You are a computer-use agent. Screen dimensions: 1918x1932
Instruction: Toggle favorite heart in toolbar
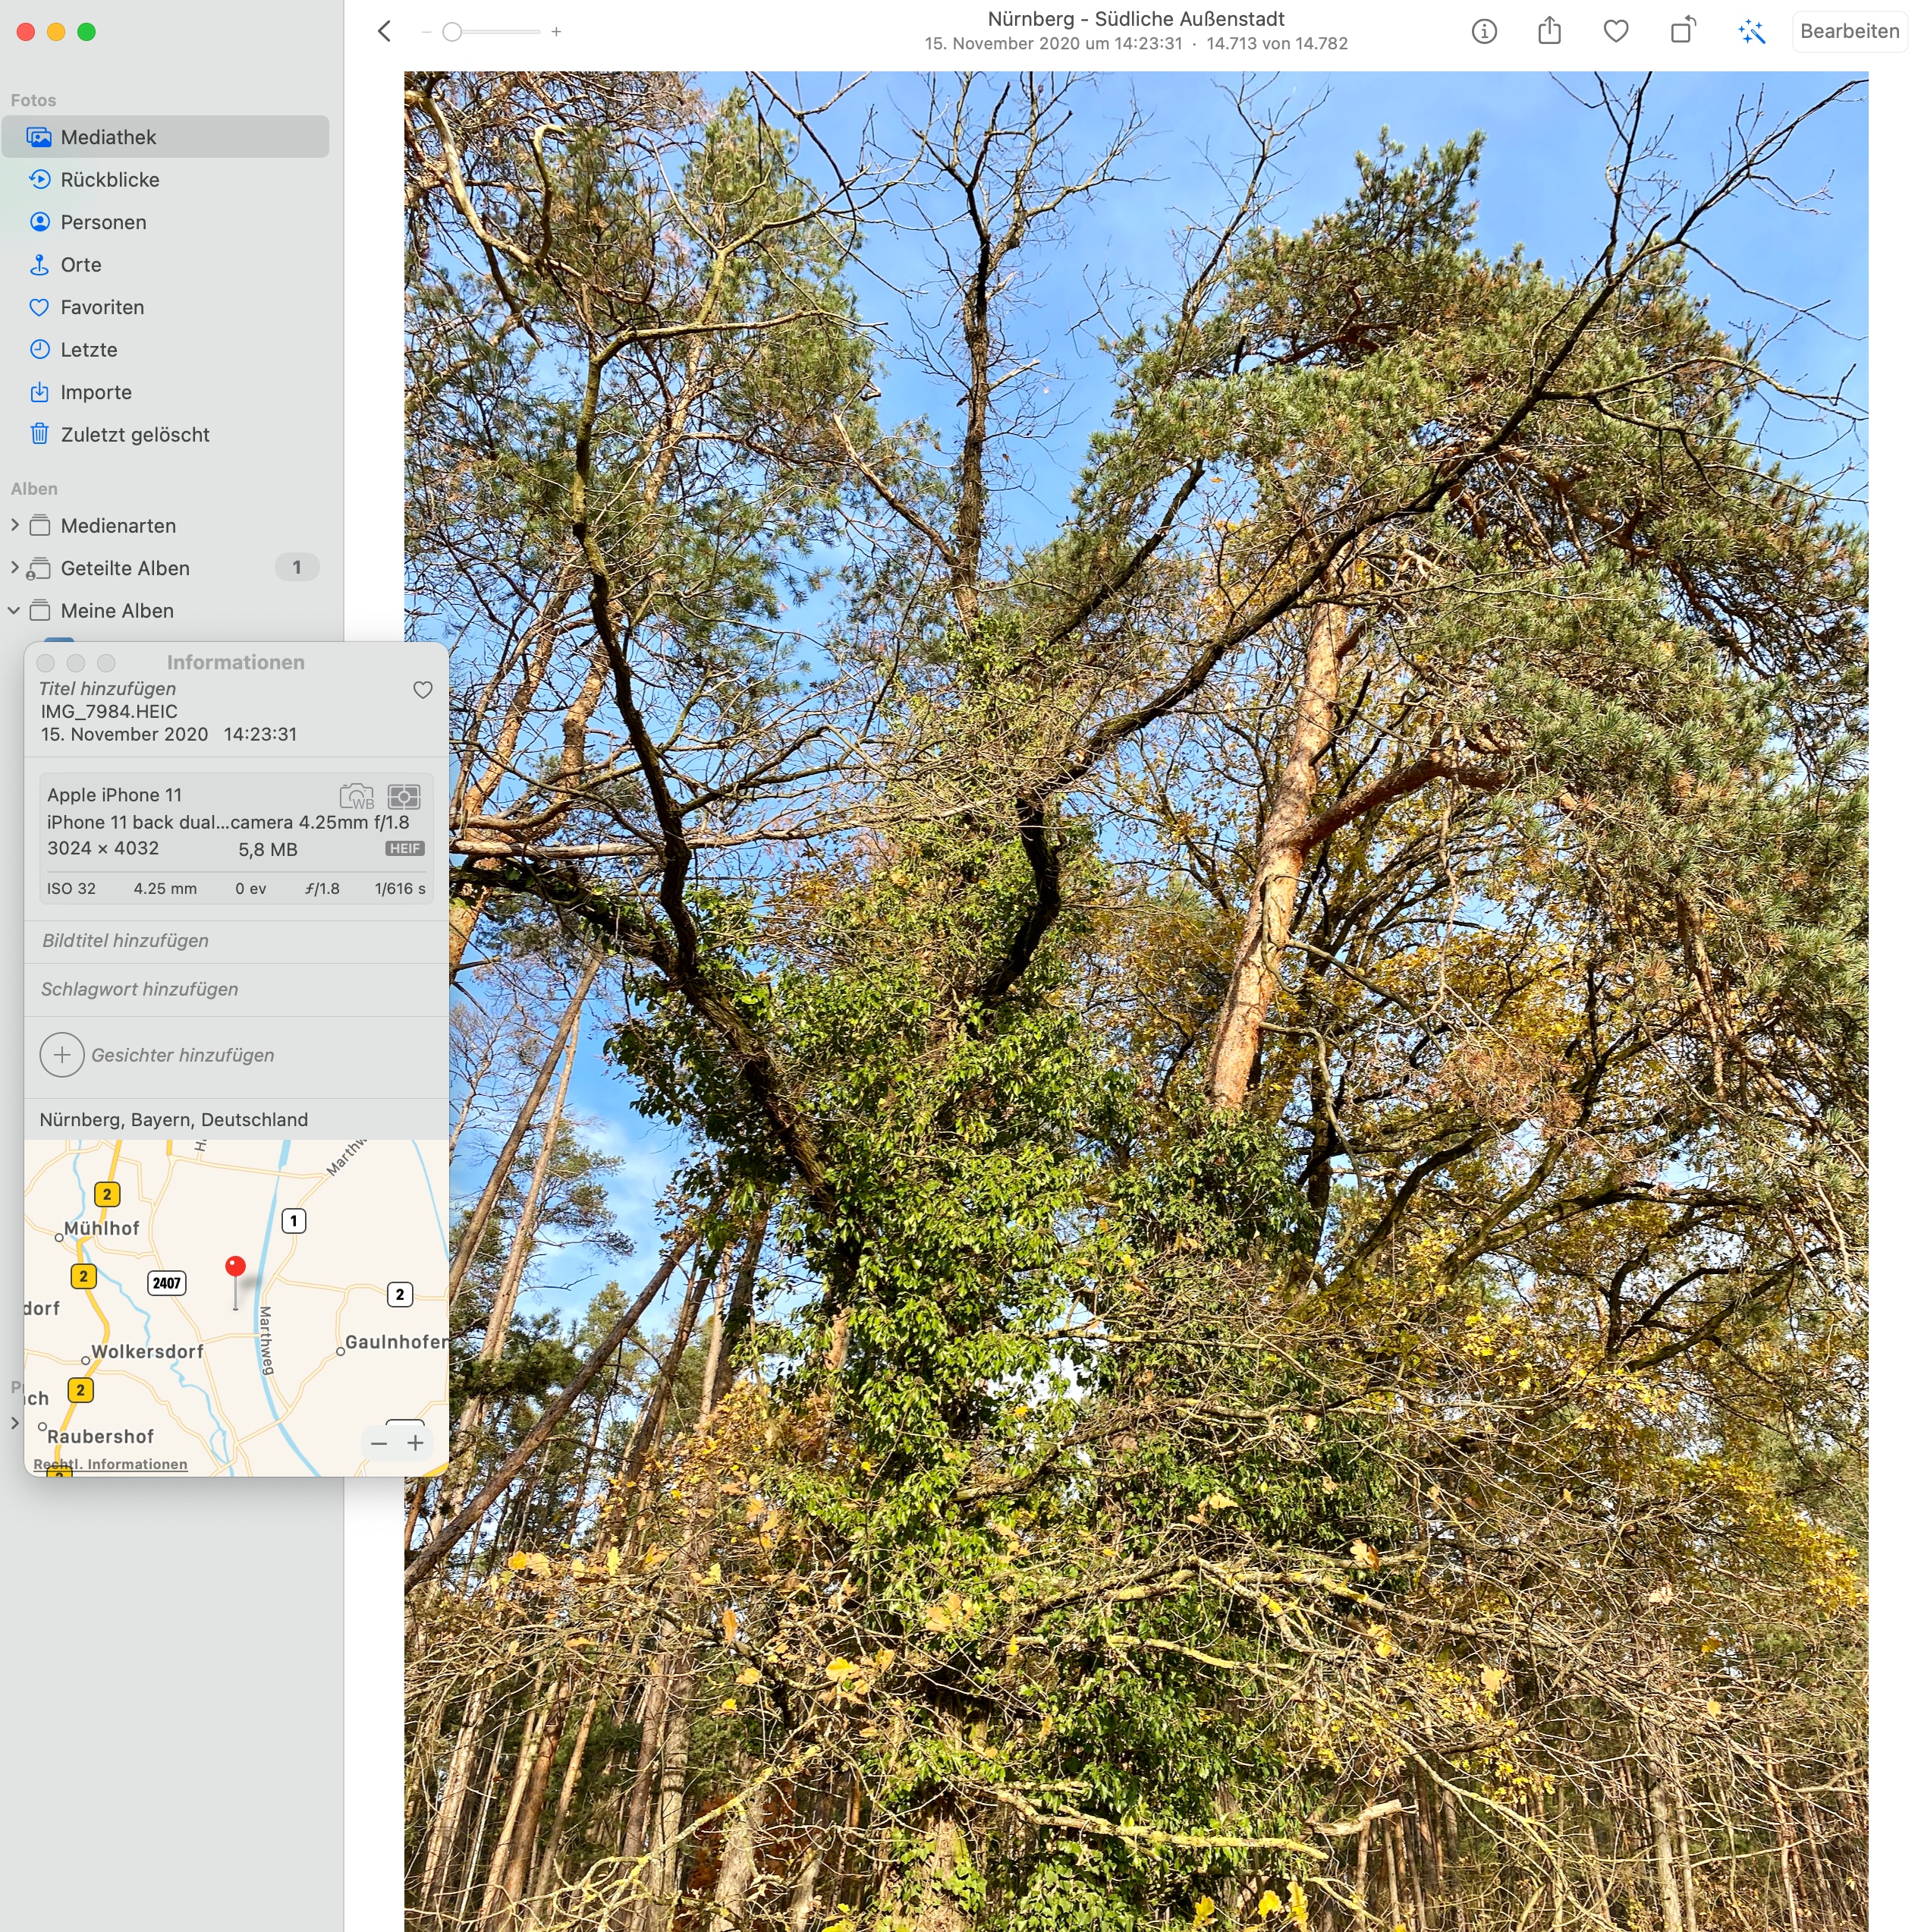1615,31
